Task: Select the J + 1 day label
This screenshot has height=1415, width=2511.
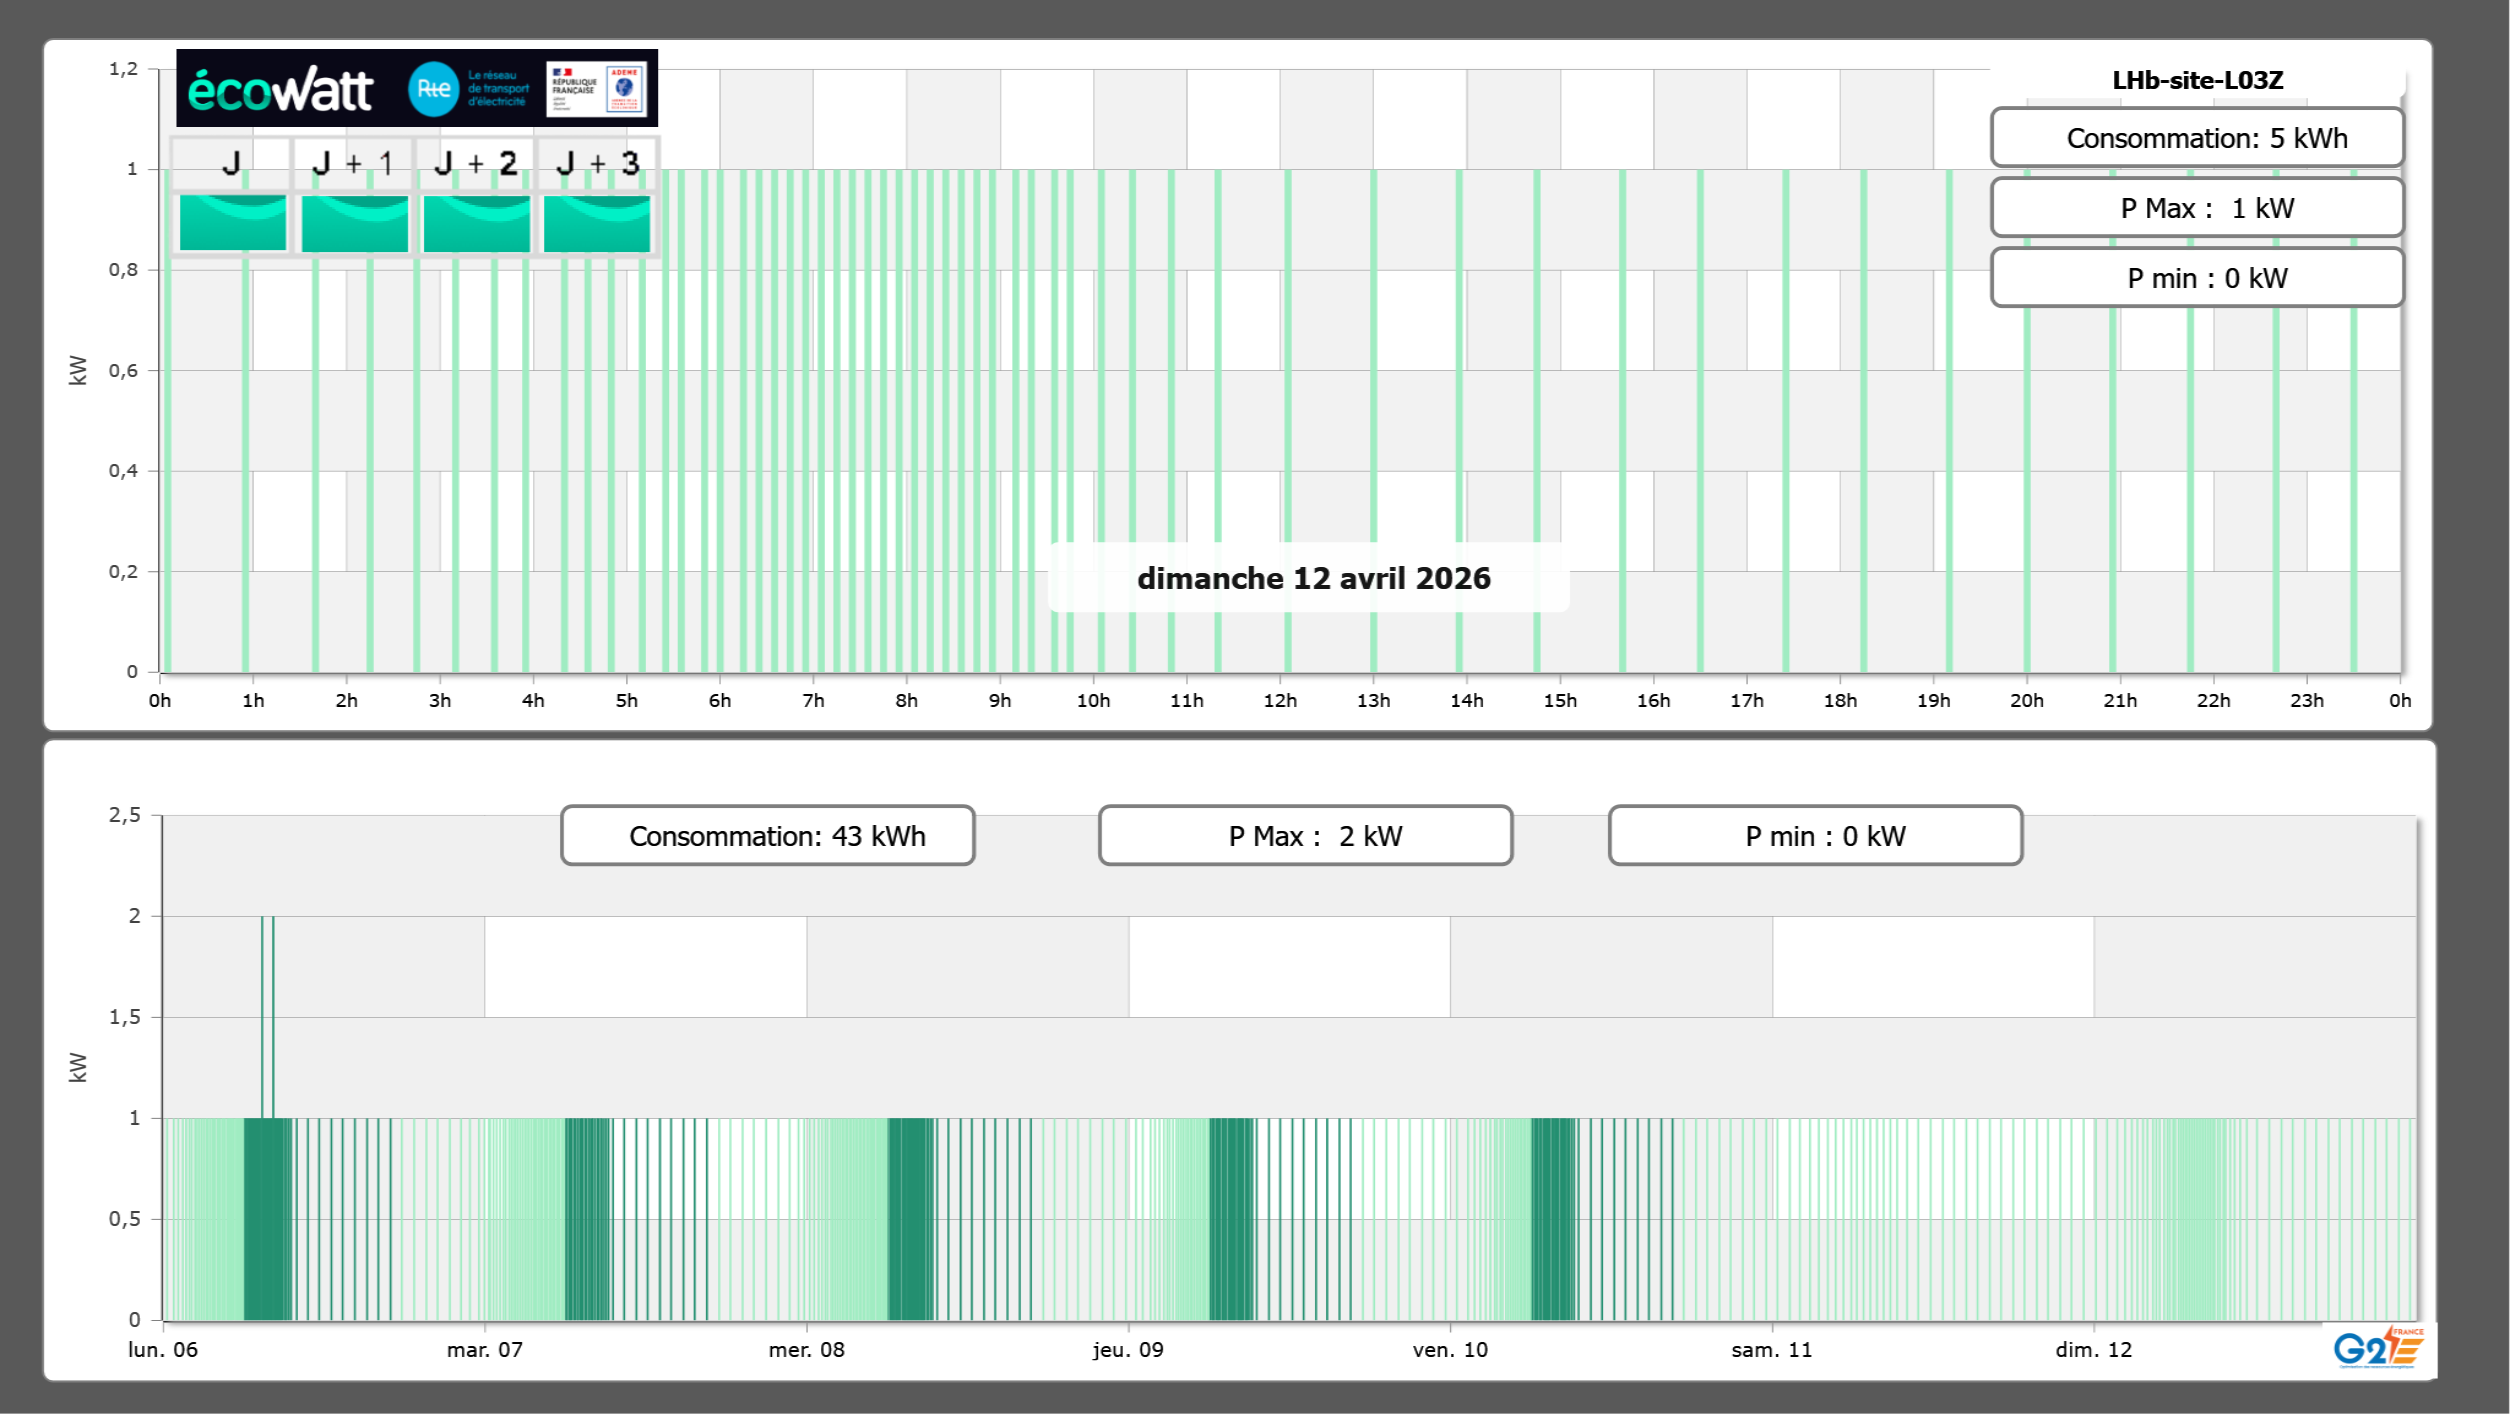Action: click(353, 163)
